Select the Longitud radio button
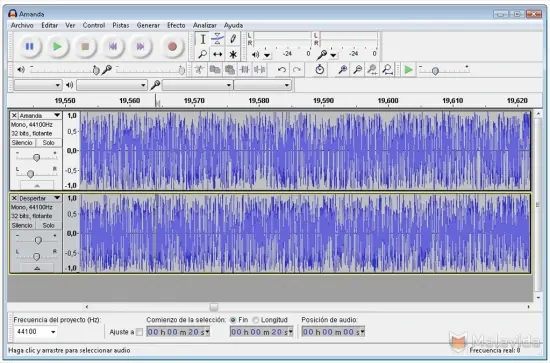The height and width of the screenshot is (363, 550). point(255,320)
